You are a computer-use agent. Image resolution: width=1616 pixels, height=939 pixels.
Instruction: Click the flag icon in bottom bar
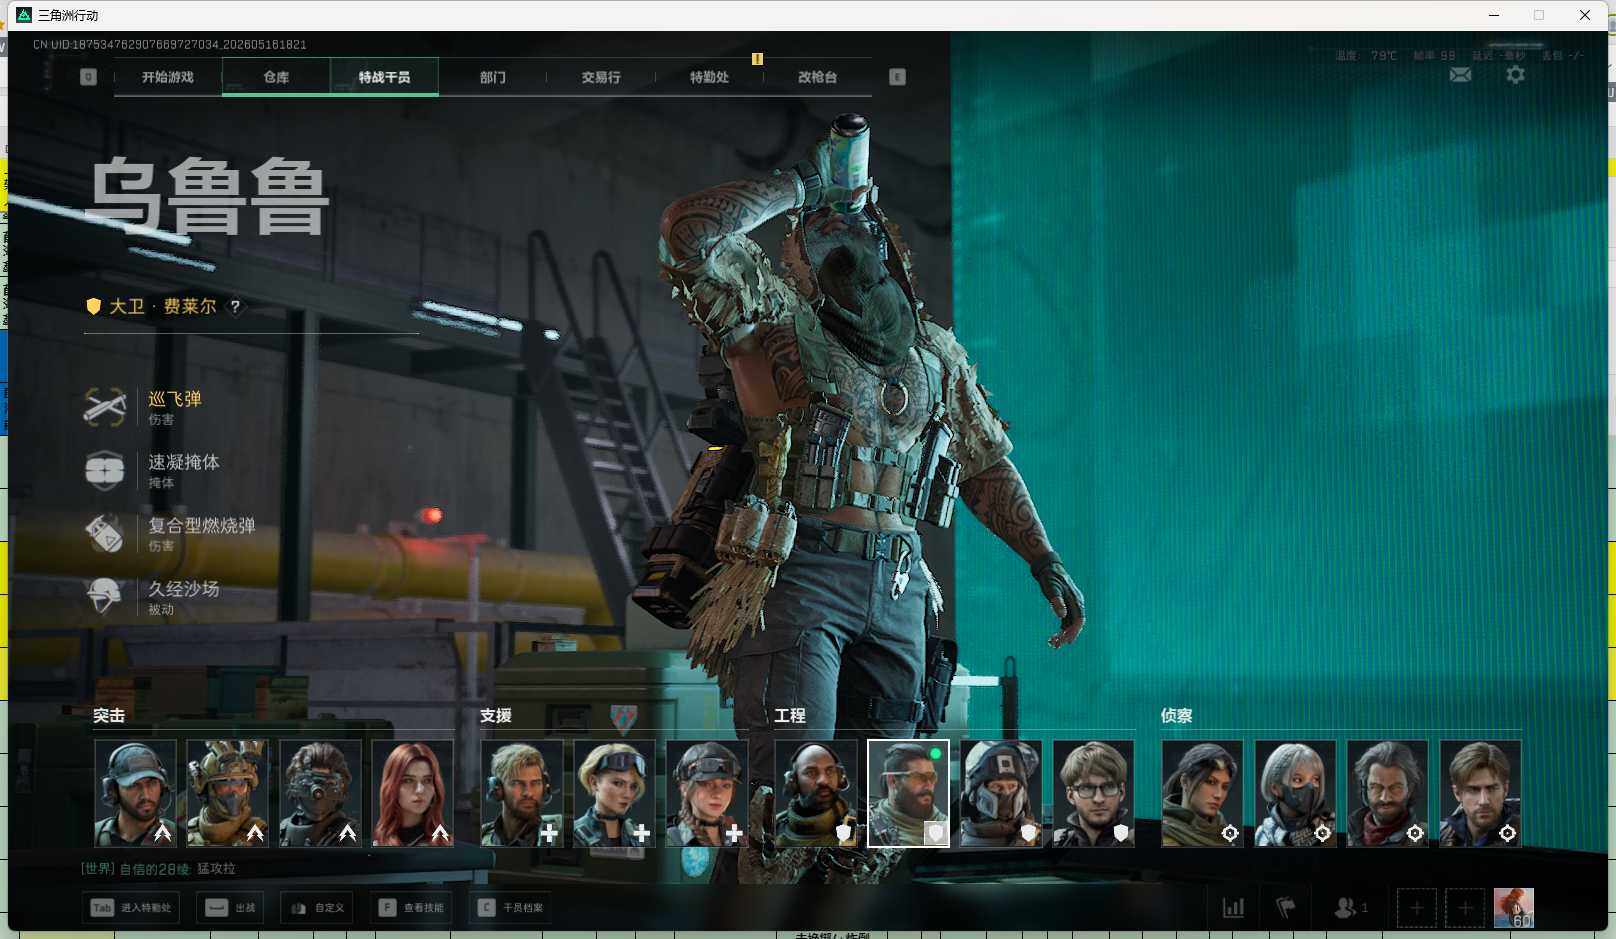coord(1286,908)
